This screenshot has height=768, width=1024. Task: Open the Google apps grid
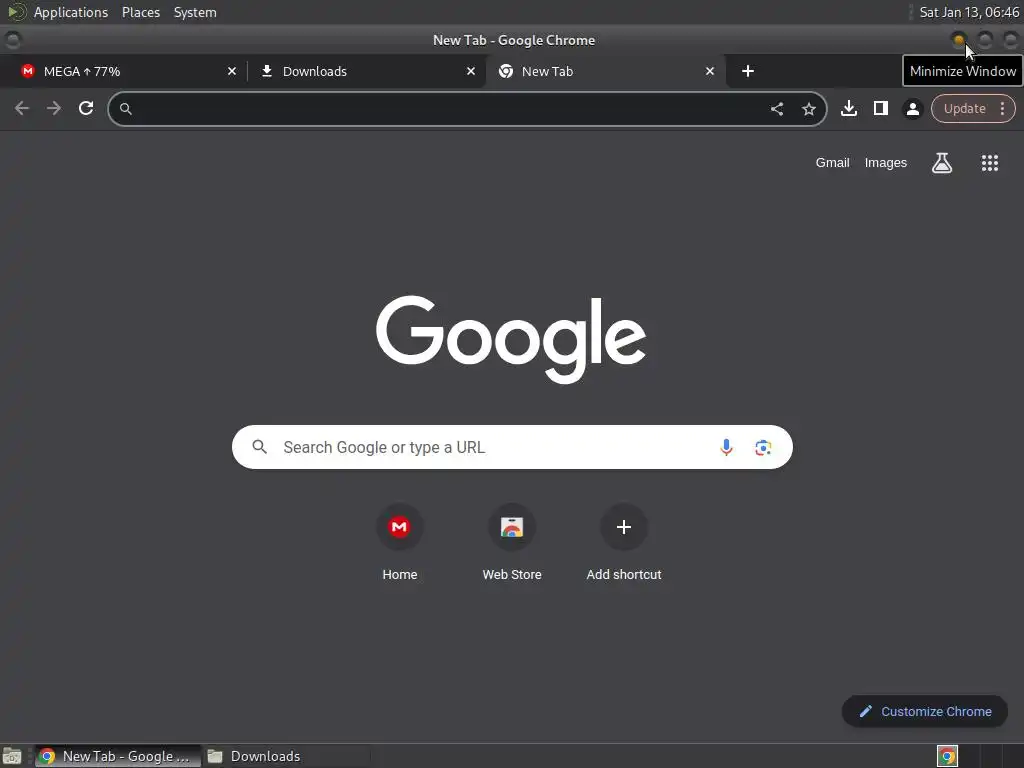989,163
